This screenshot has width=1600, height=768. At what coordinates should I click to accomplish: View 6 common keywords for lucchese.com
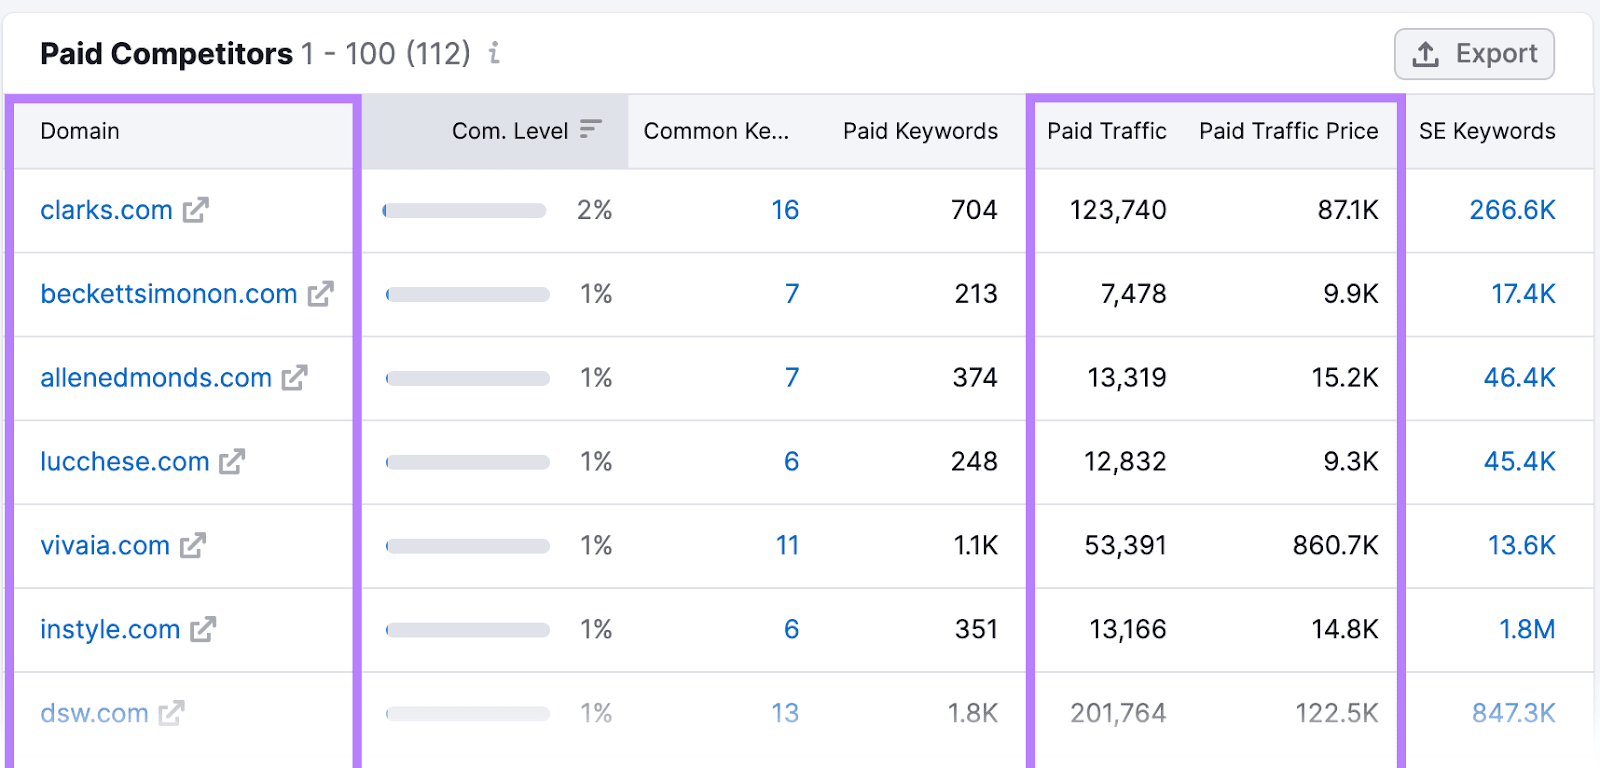(791, 462)
